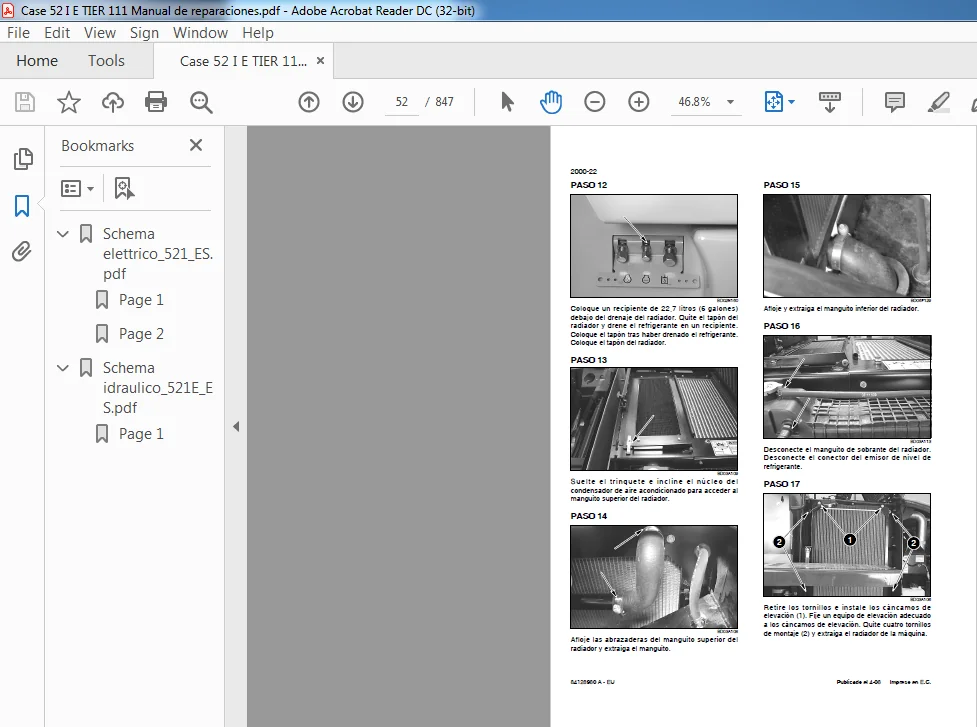The height and width of the screenshot is (727, 977).
Task: Toggle the Bookmarks panel sidebar icon
Action: (22, 206)
